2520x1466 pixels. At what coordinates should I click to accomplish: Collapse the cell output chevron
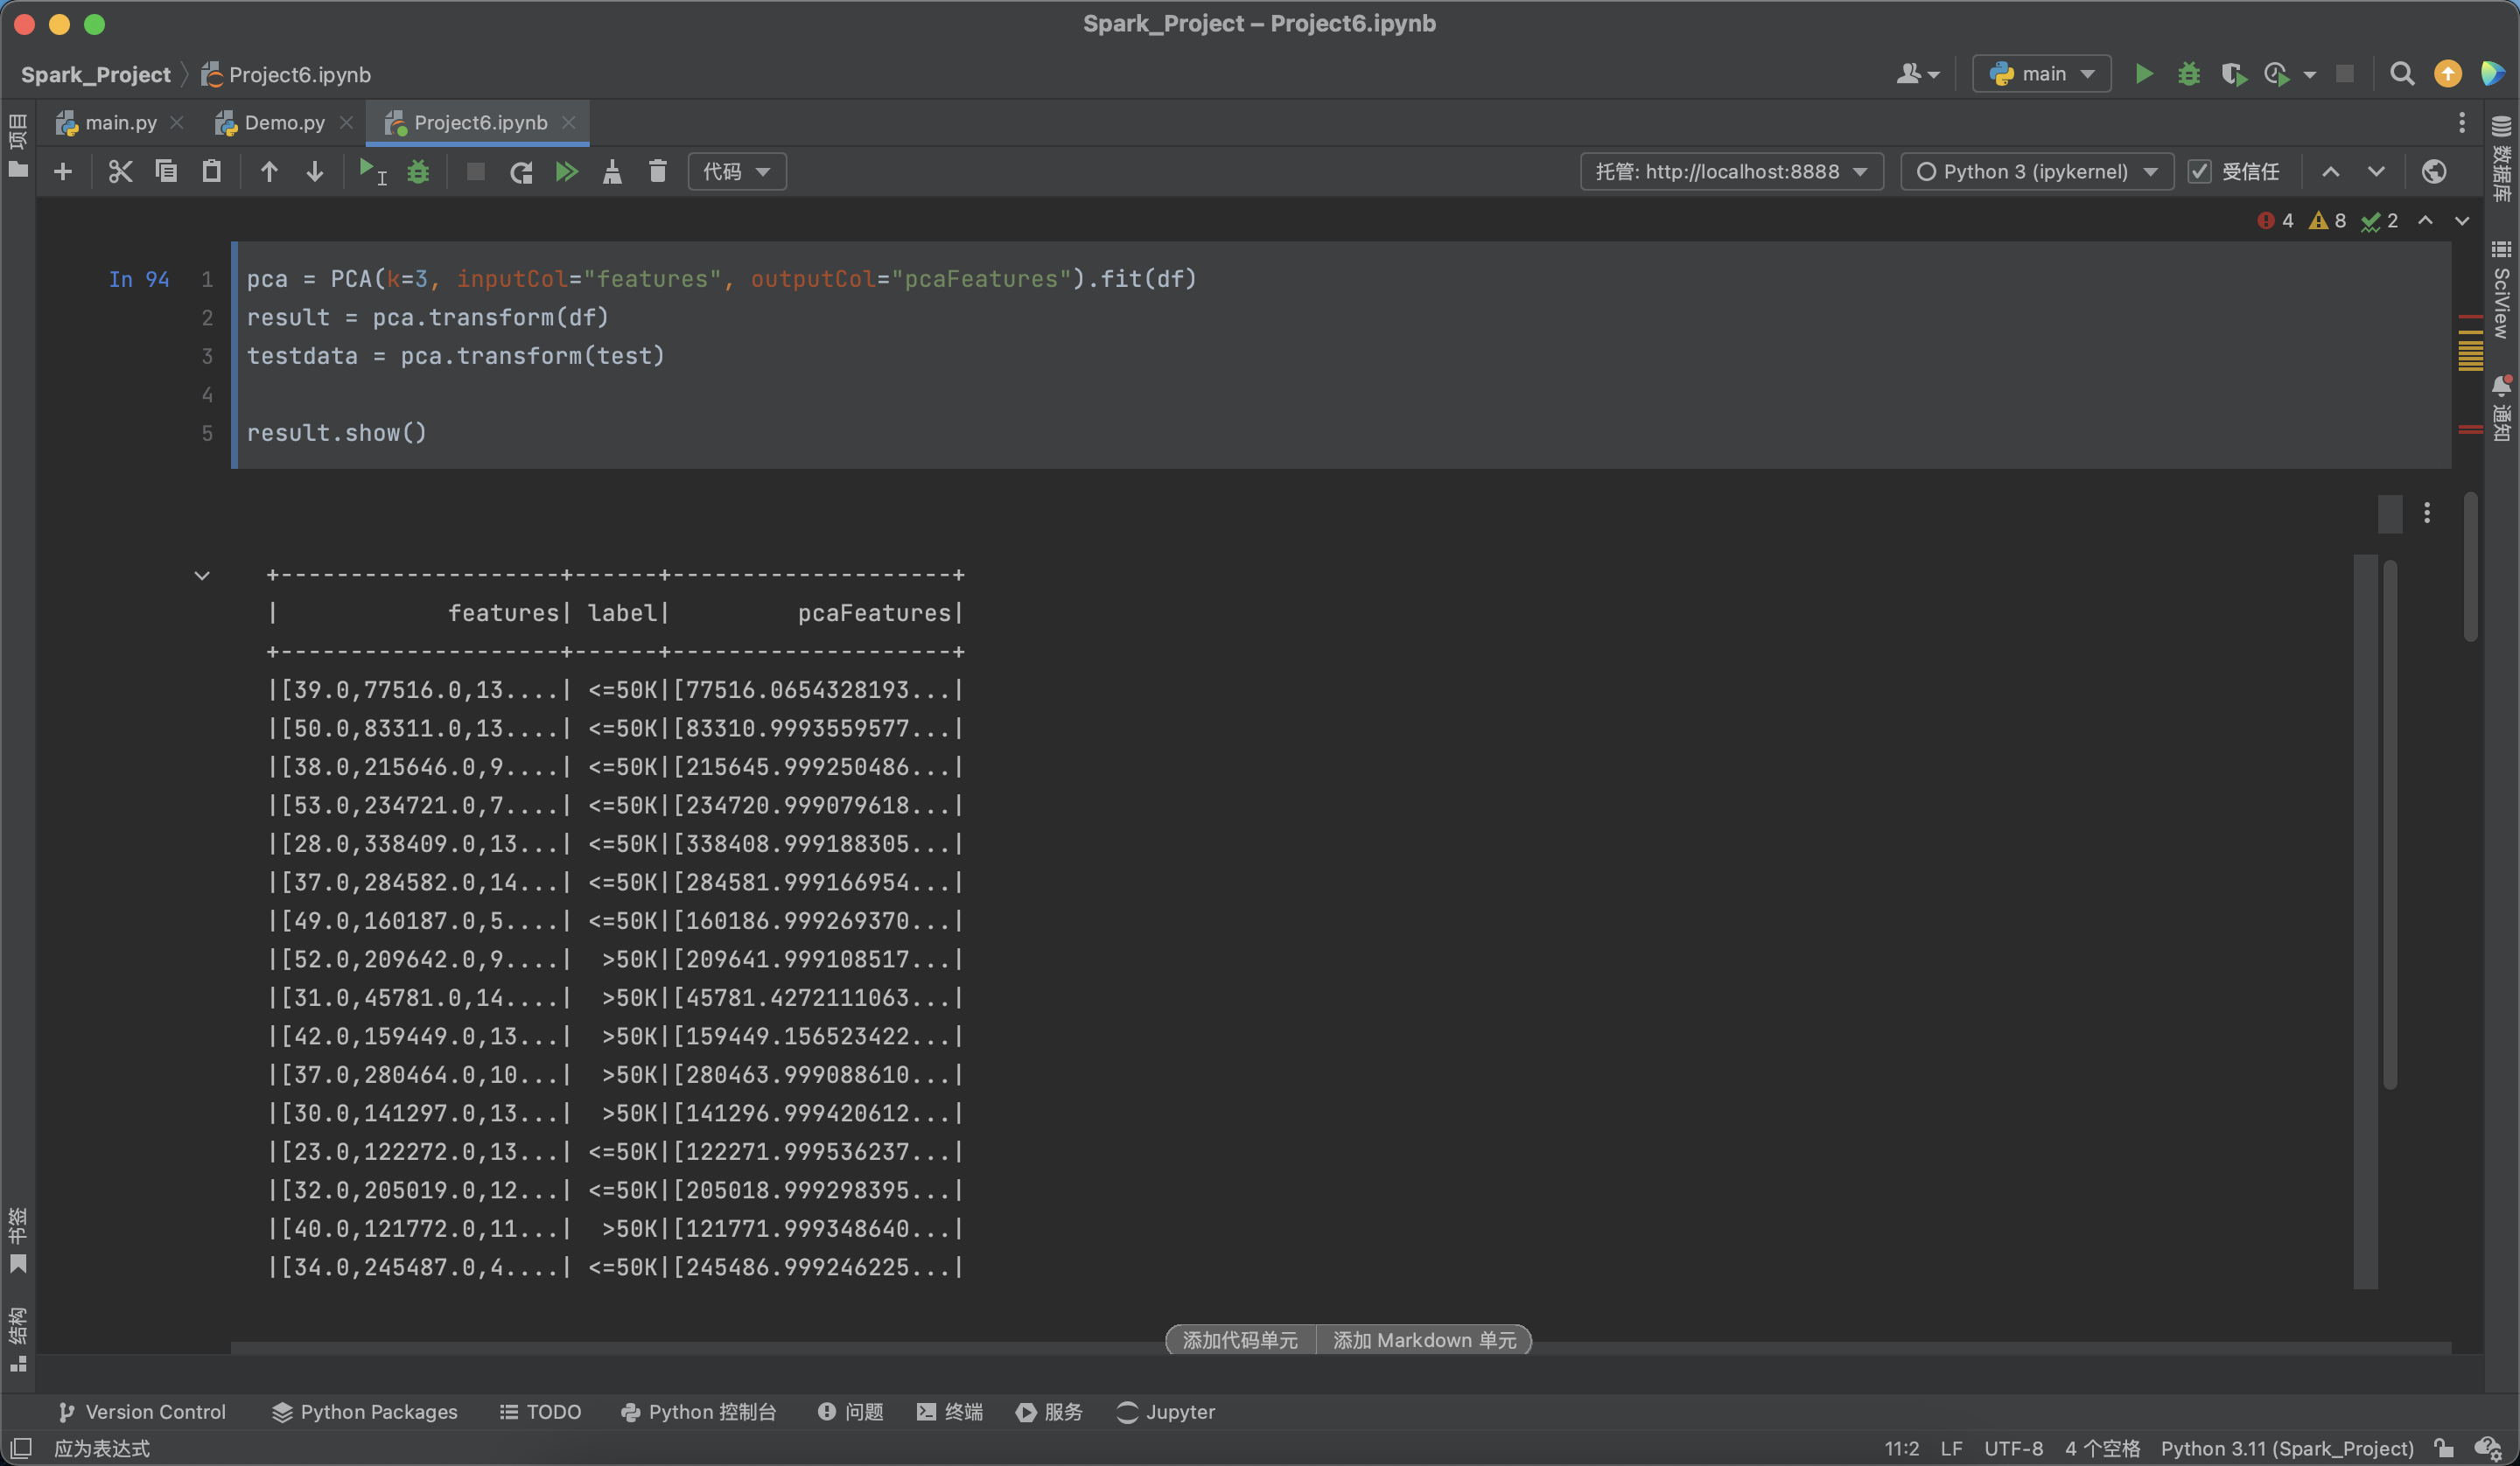point(202,575)
